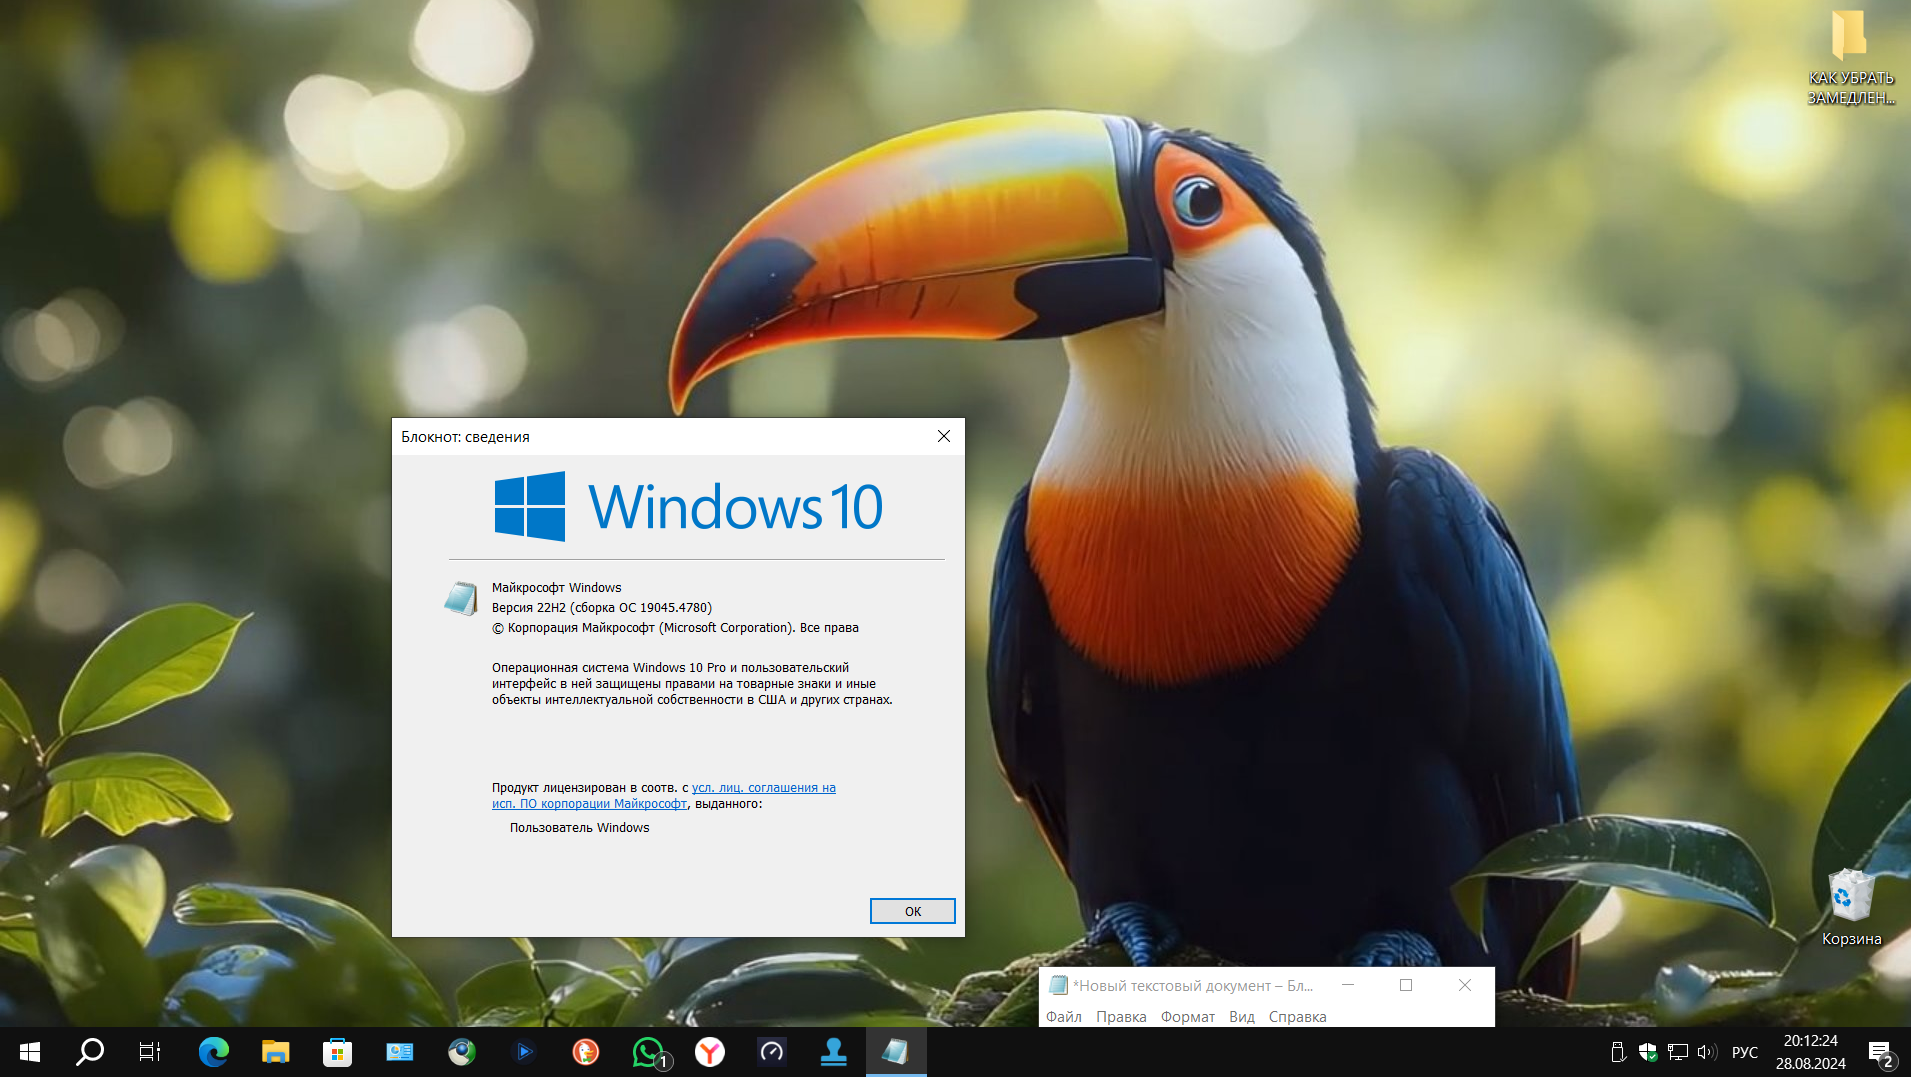Launch Yandex Browser from the taskbar
Screen dimensions: 1911x1077
tap(710, 1052)
